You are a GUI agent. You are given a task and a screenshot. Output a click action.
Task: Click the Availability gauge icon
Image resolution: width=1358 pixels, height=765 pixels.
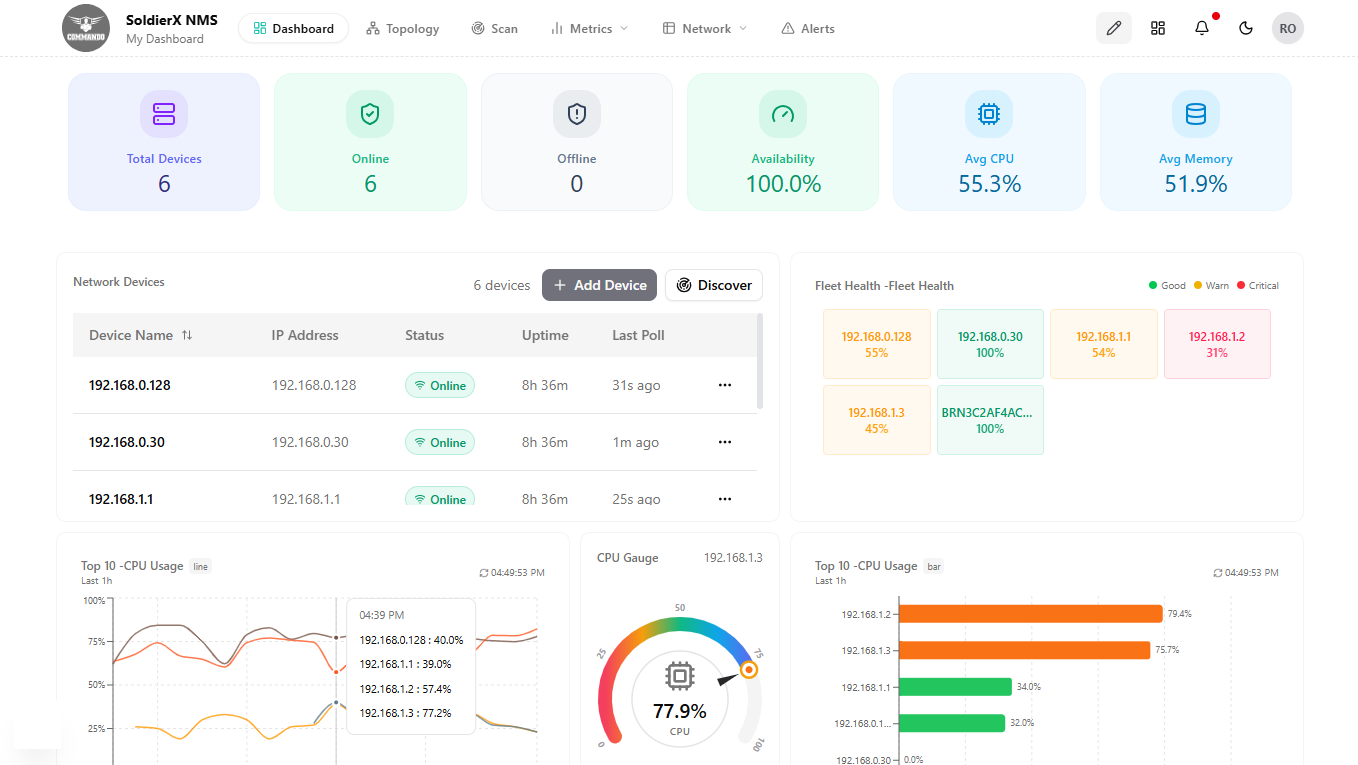(783, 114)
